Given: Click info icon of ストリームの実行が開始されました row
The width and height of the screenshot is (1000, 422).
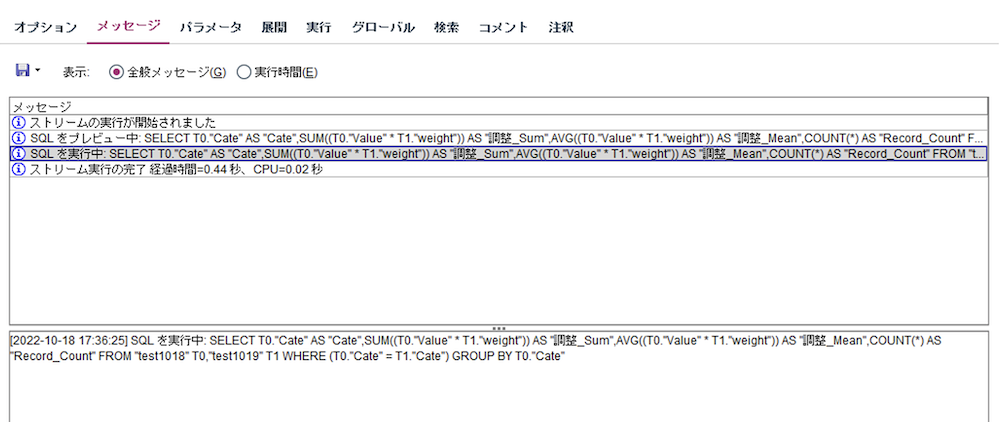Looking at the screenshot, I should point(18,122).
